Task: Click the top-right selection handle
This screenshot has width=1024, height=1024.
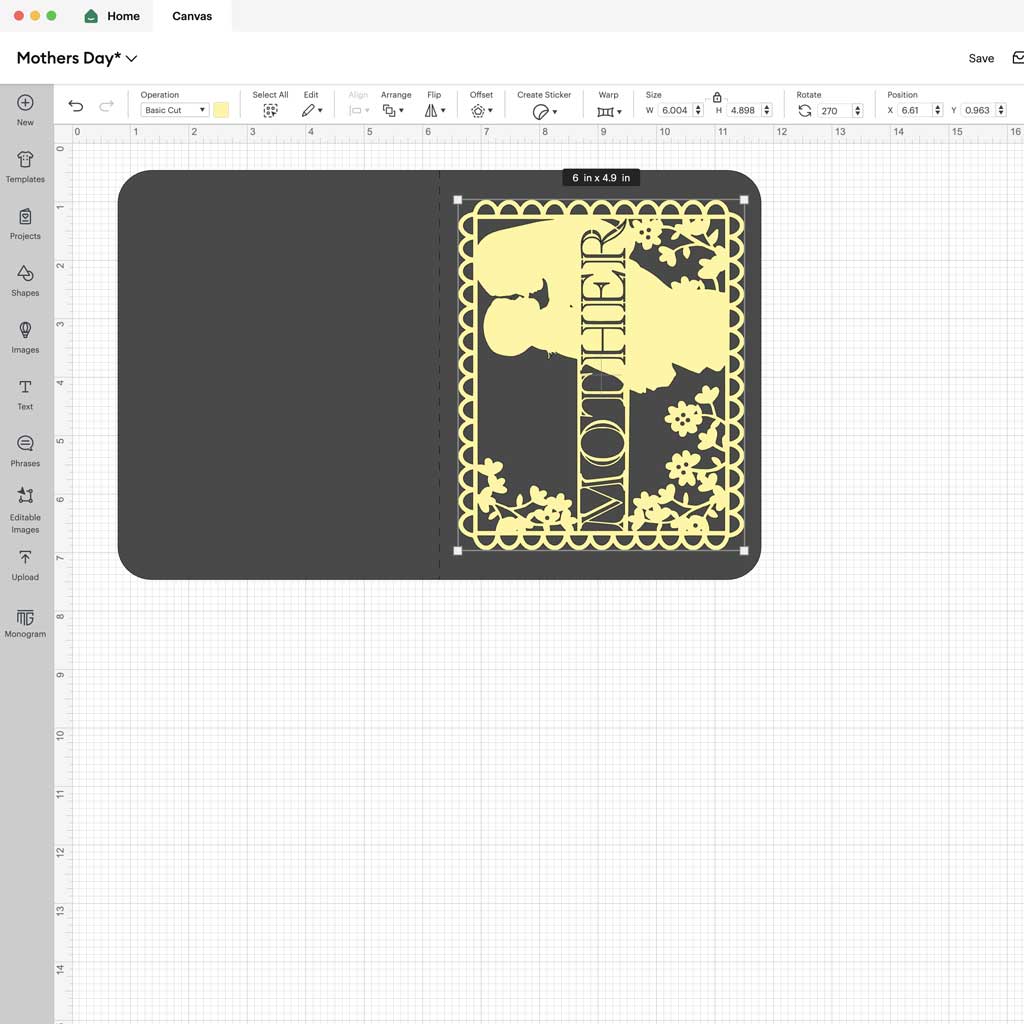Action: pyautogui.click(x=744, y=200)
